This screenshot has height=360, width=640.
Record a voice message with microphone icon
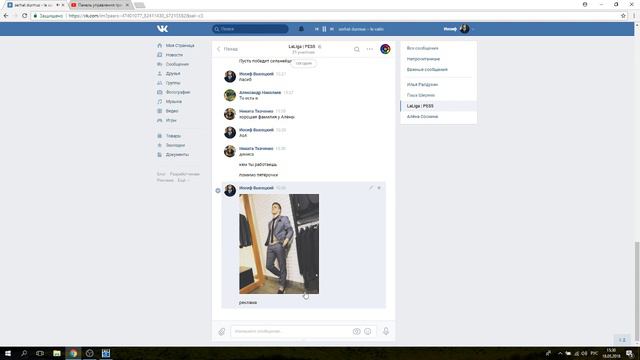[x=386, y=331]
